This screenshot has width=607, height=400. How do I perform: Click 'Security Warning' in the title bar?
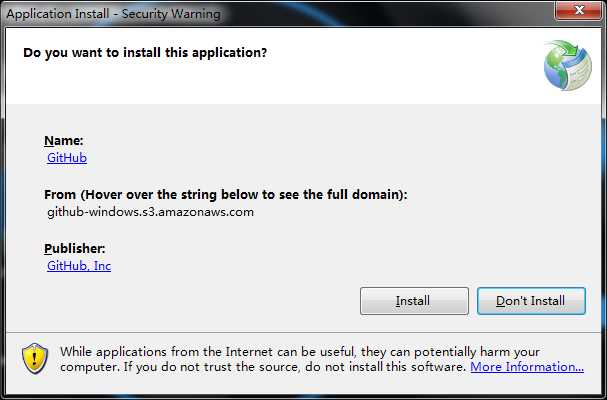coord(171,14)
